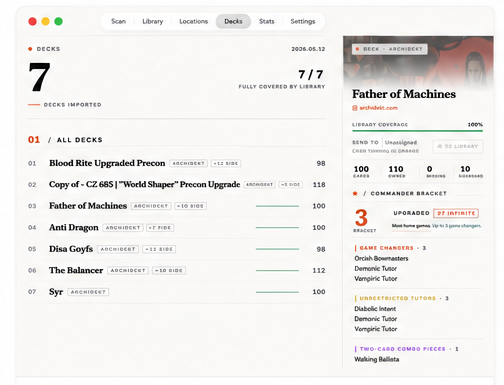
Task: Go to the Locations tab
Action: (x=193, y=21)
